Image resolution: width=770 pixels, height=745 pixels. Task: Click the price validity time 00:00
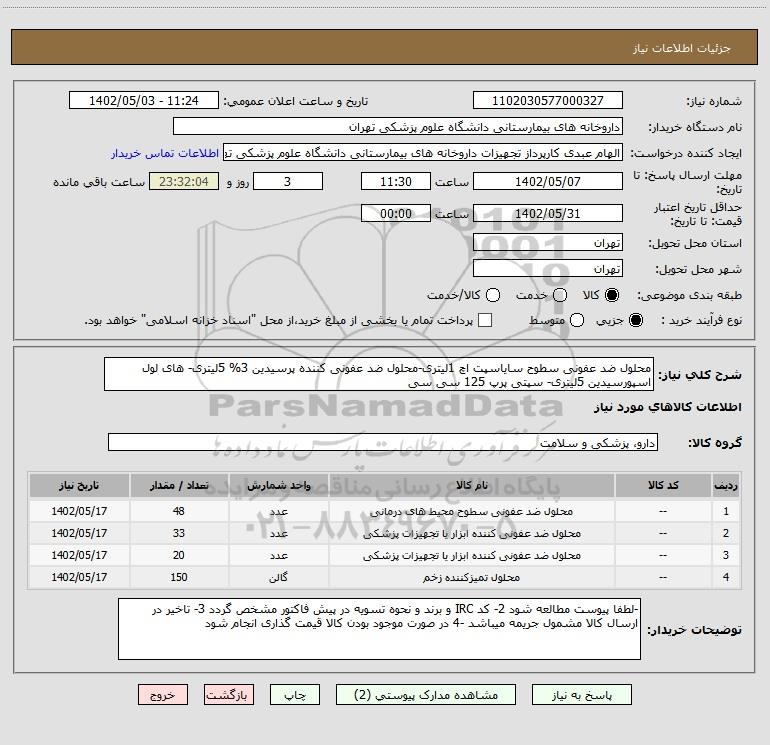[396, 213]
